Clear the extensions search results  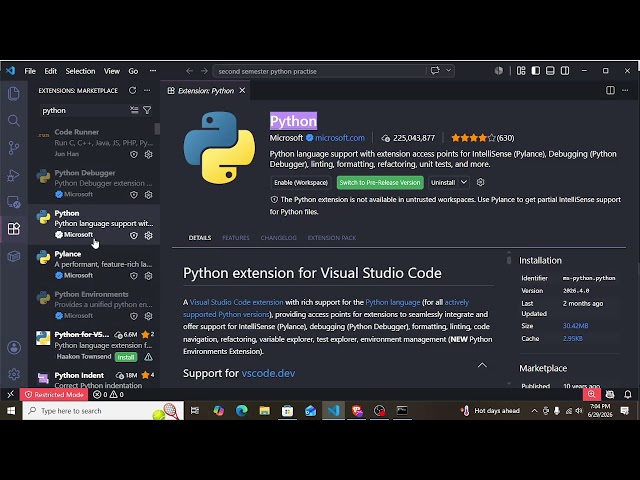coord(134,110)
